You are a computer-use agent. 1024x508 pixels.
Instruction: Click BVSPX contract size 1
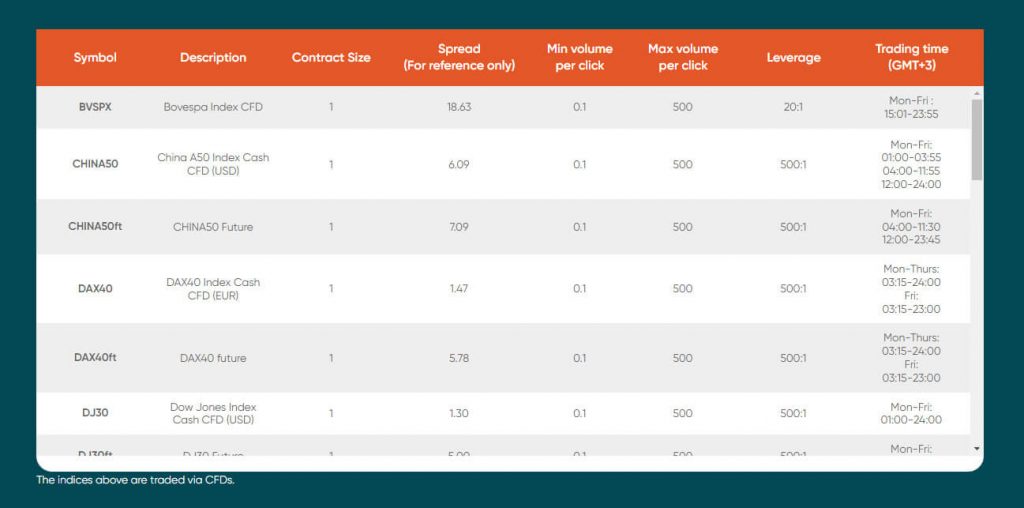[x=331, y=107]
